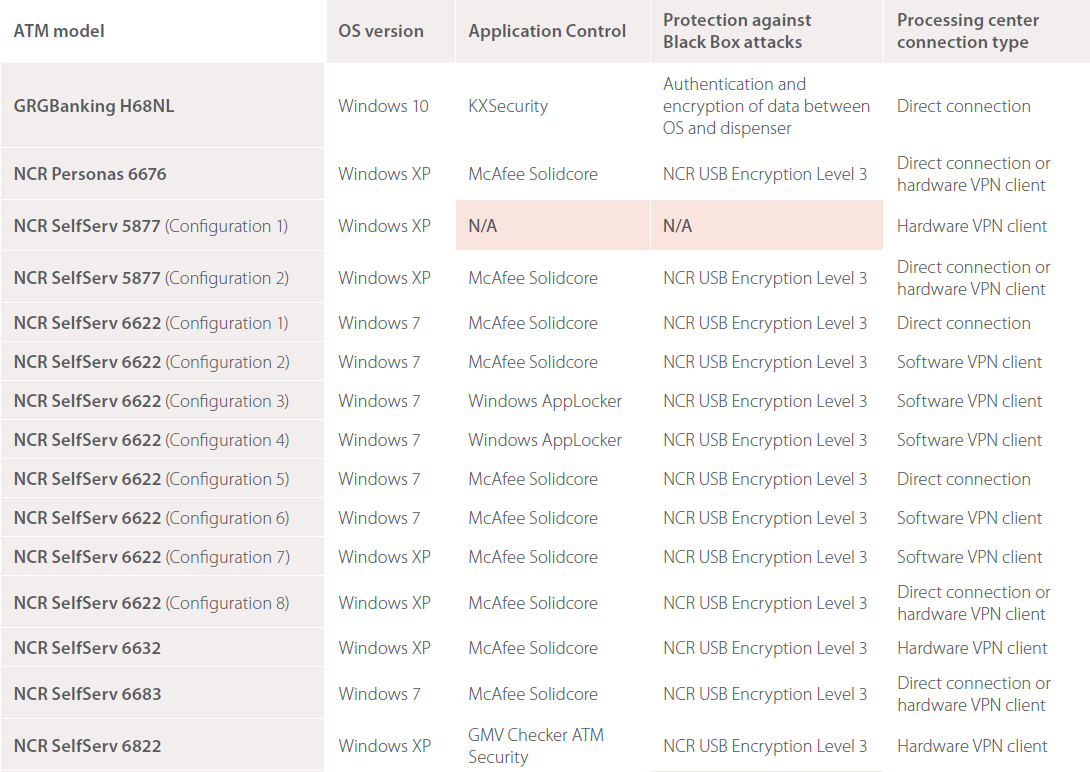The height and width of the screenshot is (772, 1090).
Task: Click the NCR SelfServ 6683 model cell
Action: 87,694
